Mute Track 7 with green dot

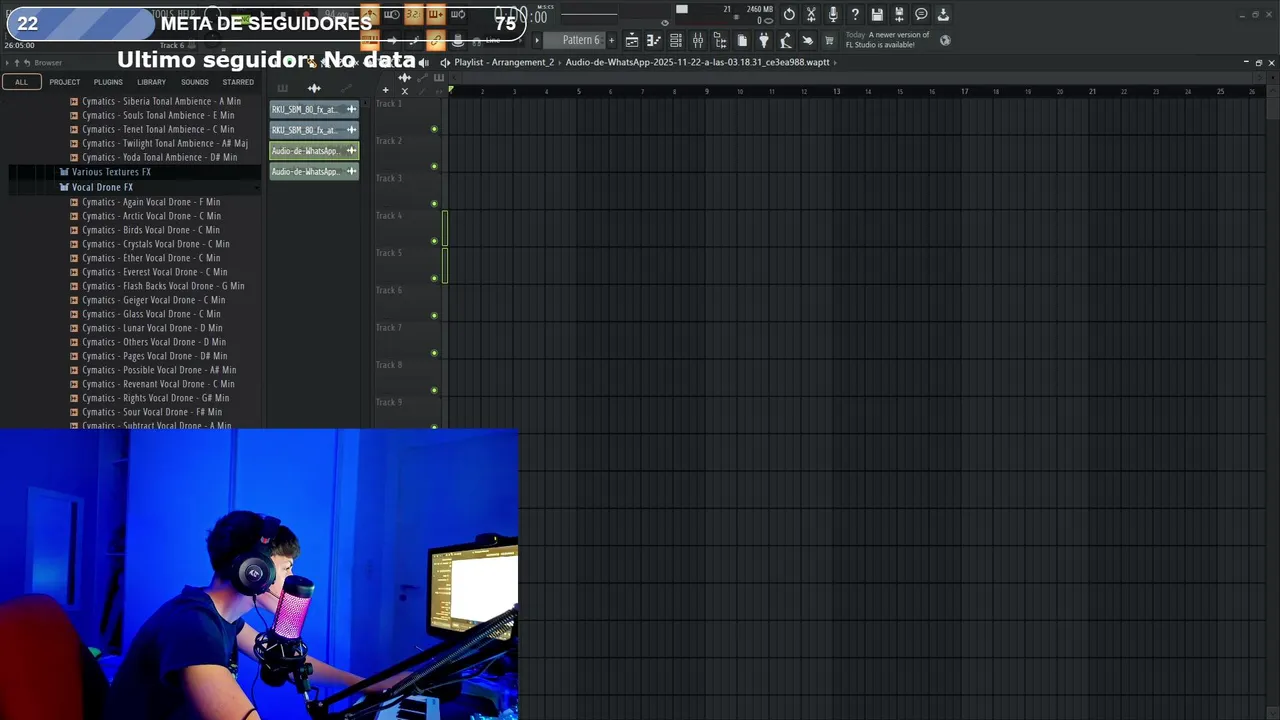(434, 352)
